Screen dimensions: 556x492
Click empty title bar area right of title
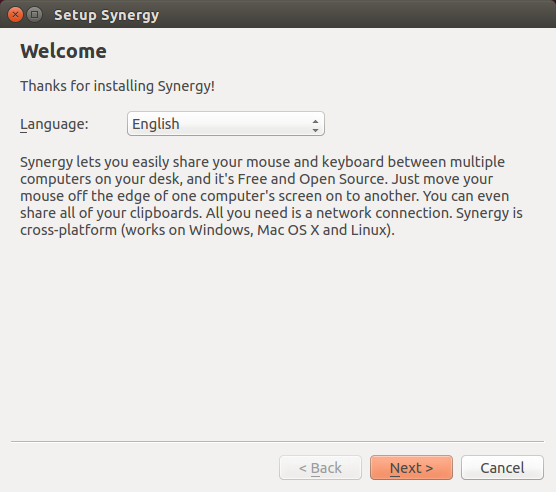click(355, 14)
